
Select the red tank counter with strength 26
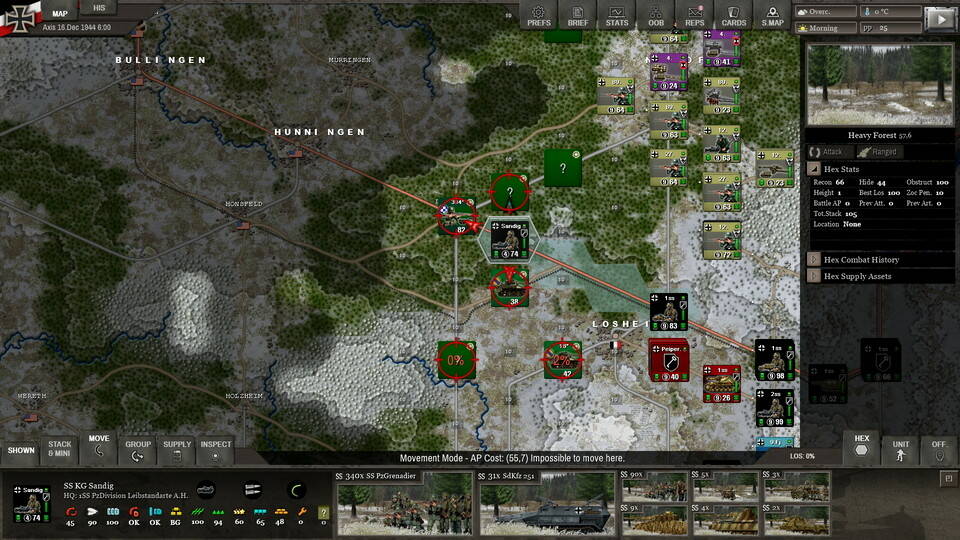721,384
